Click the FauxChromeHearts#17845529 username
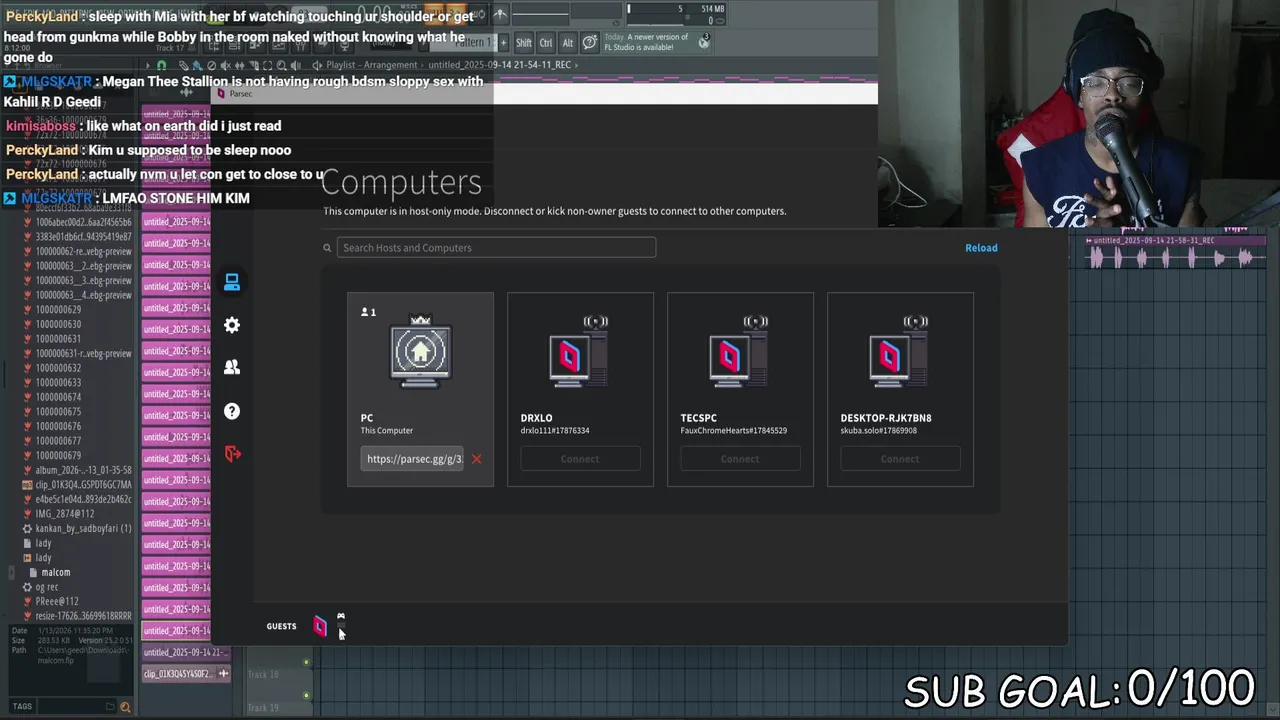 click(x=734, y=431)
